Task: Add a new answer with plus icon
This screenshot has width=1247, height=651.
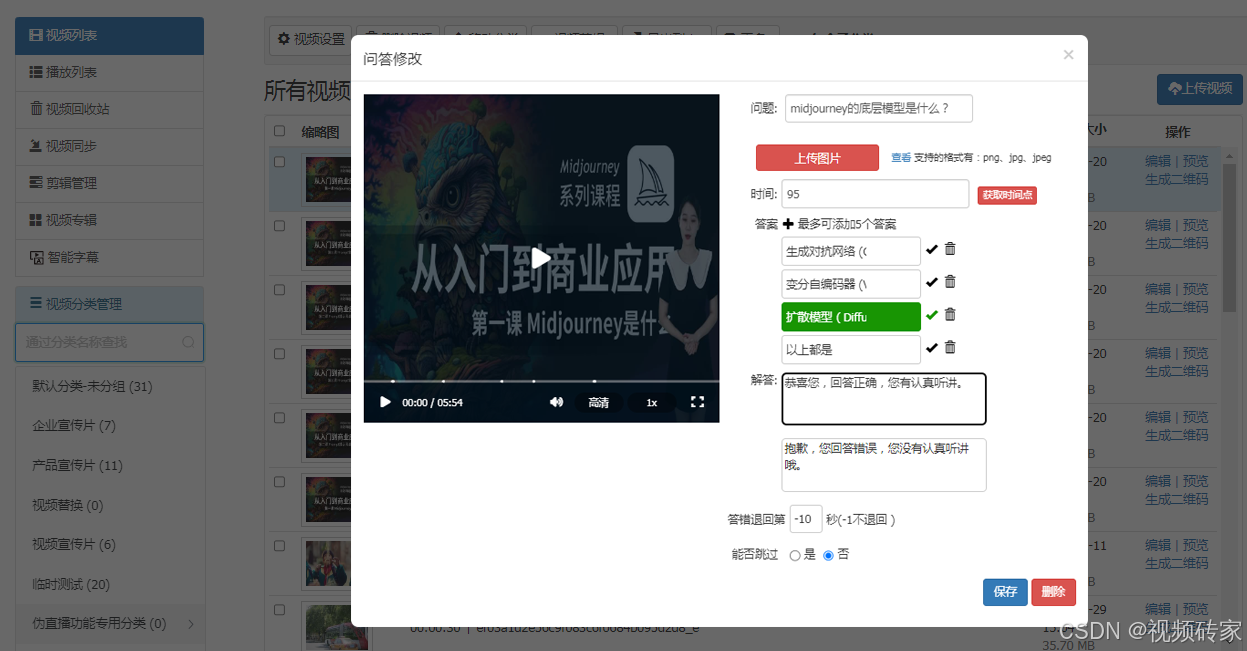Action: (788, 224)
